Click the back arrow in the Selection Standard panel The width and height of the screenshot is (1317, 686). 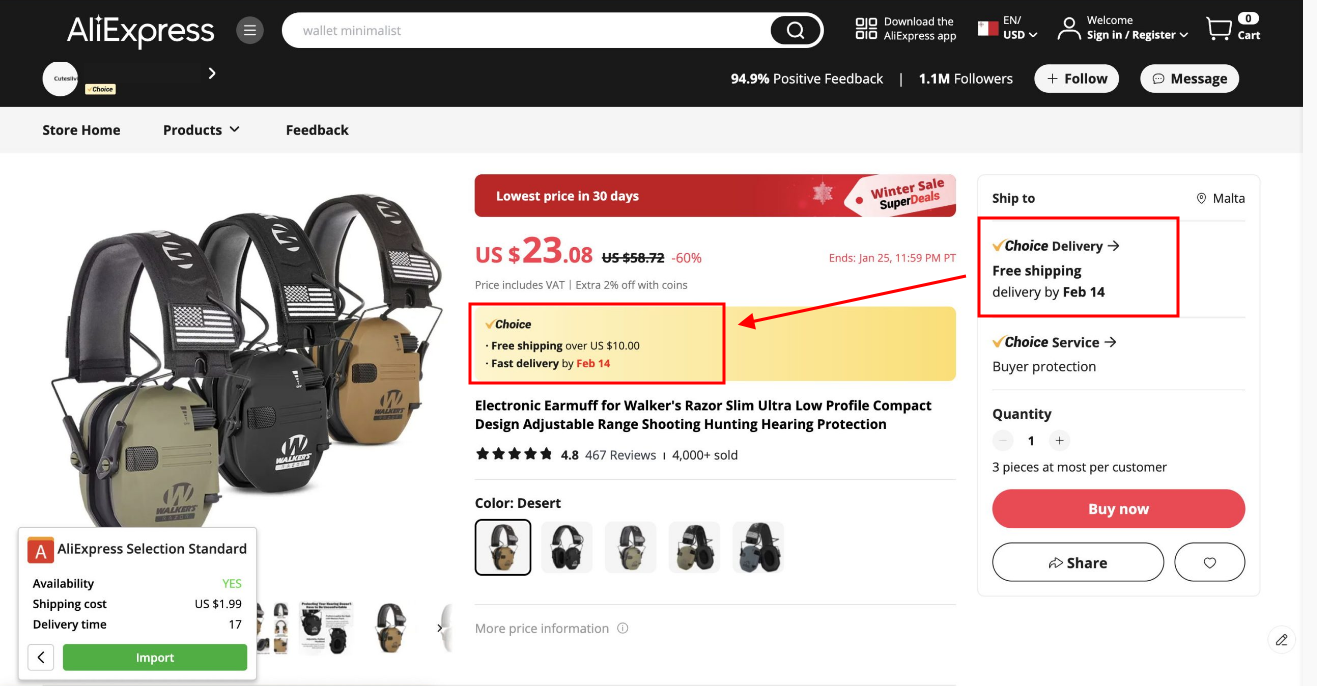click(40, 657)
